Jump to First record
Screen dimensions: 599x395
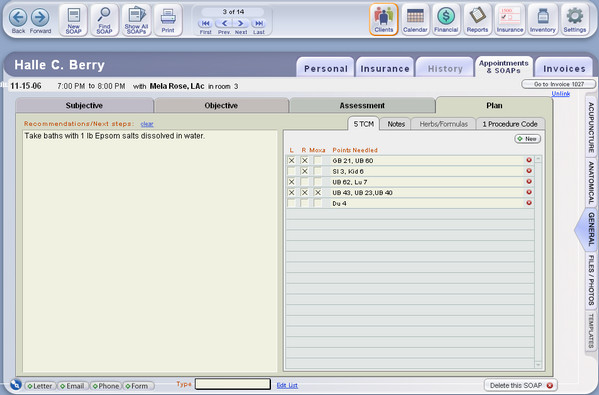[206, 23]
